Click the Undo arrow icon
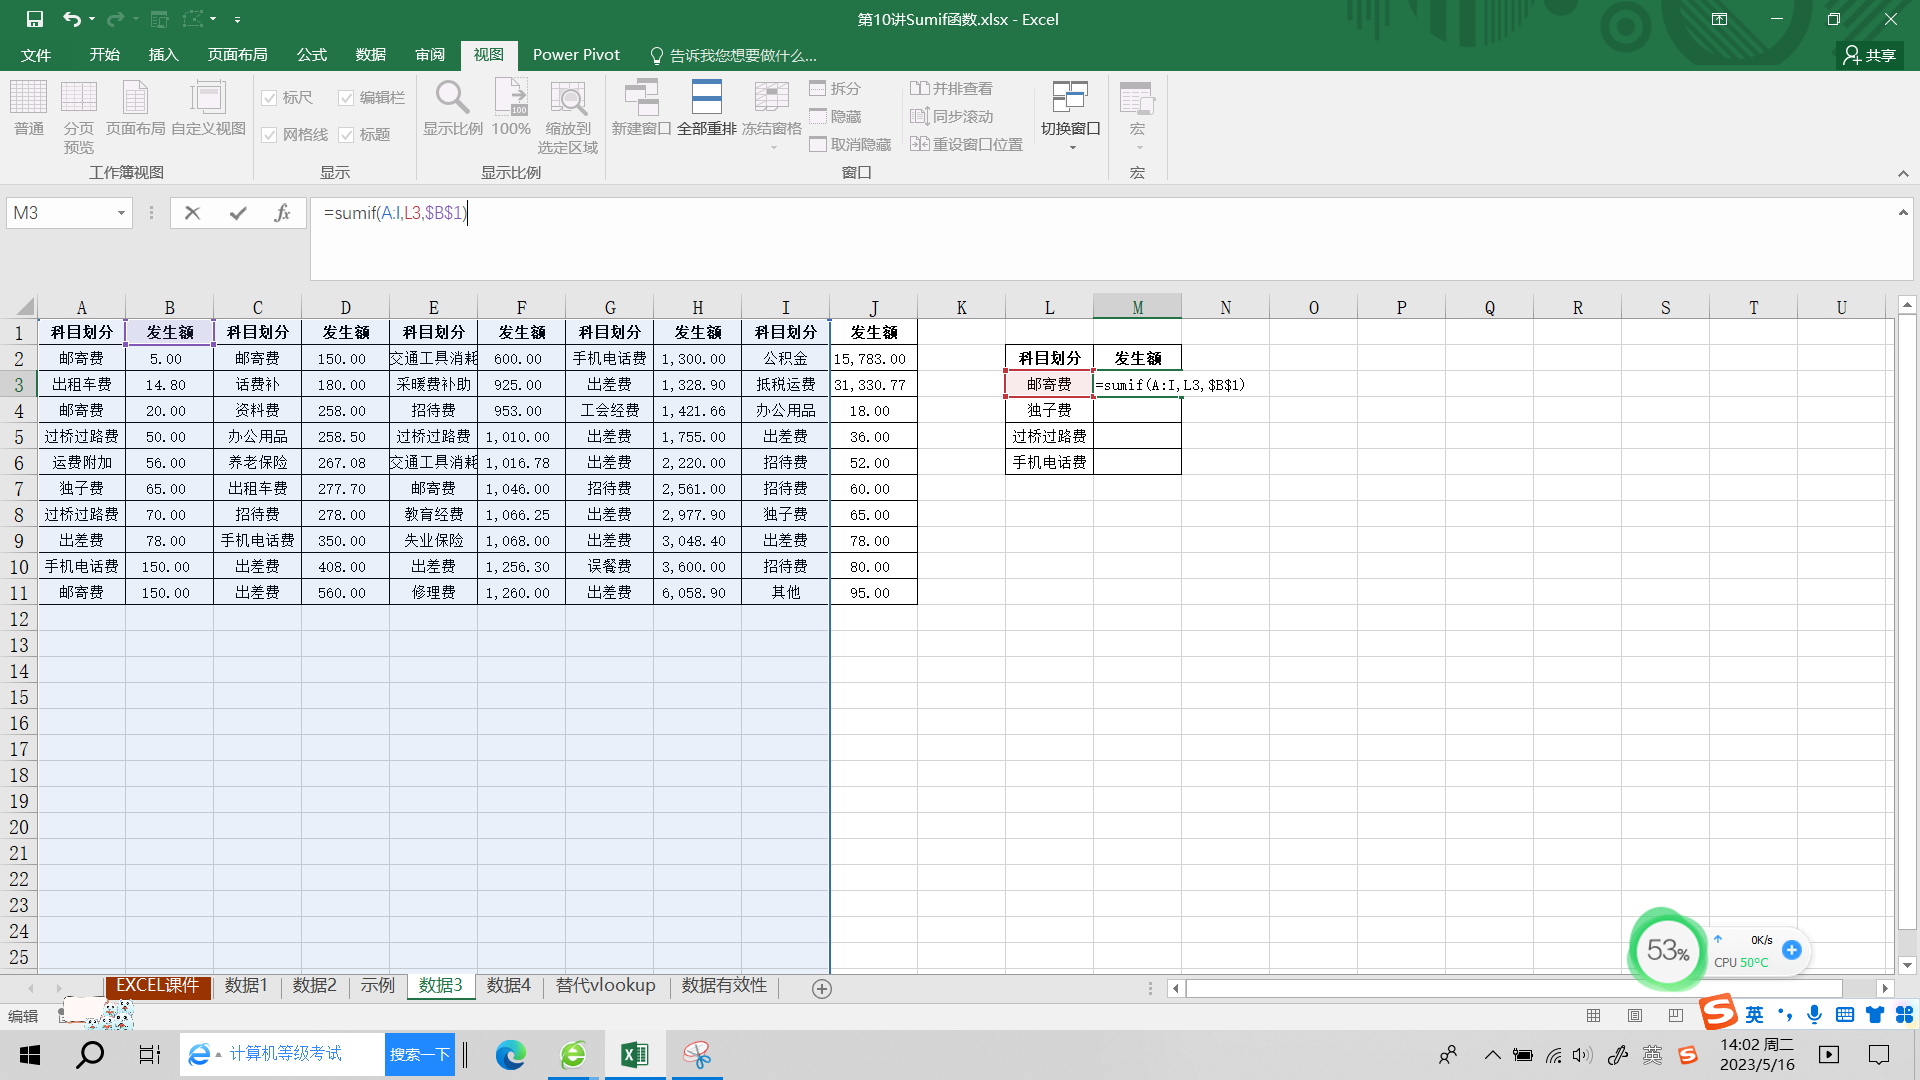The width and height of the screenshot is (1920, 1080). coord(71,19)
